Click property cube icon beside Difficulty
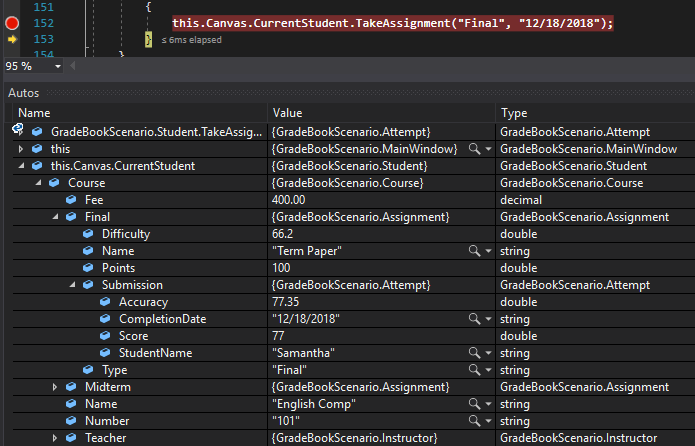695x446 pixels. 88,233
